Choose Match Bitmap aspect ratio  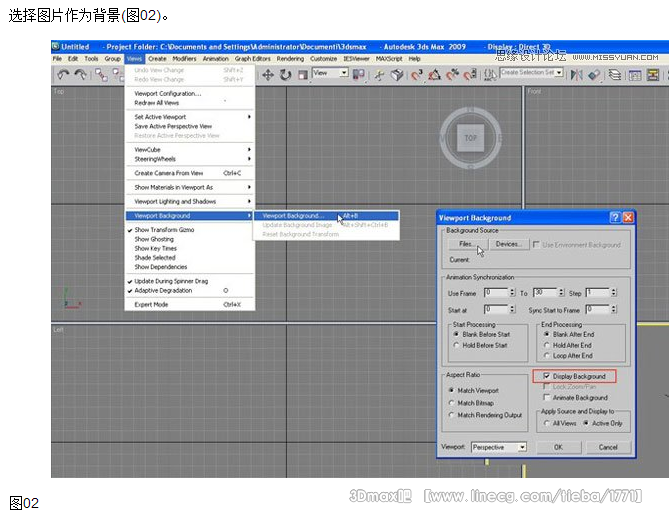[451, 403]
